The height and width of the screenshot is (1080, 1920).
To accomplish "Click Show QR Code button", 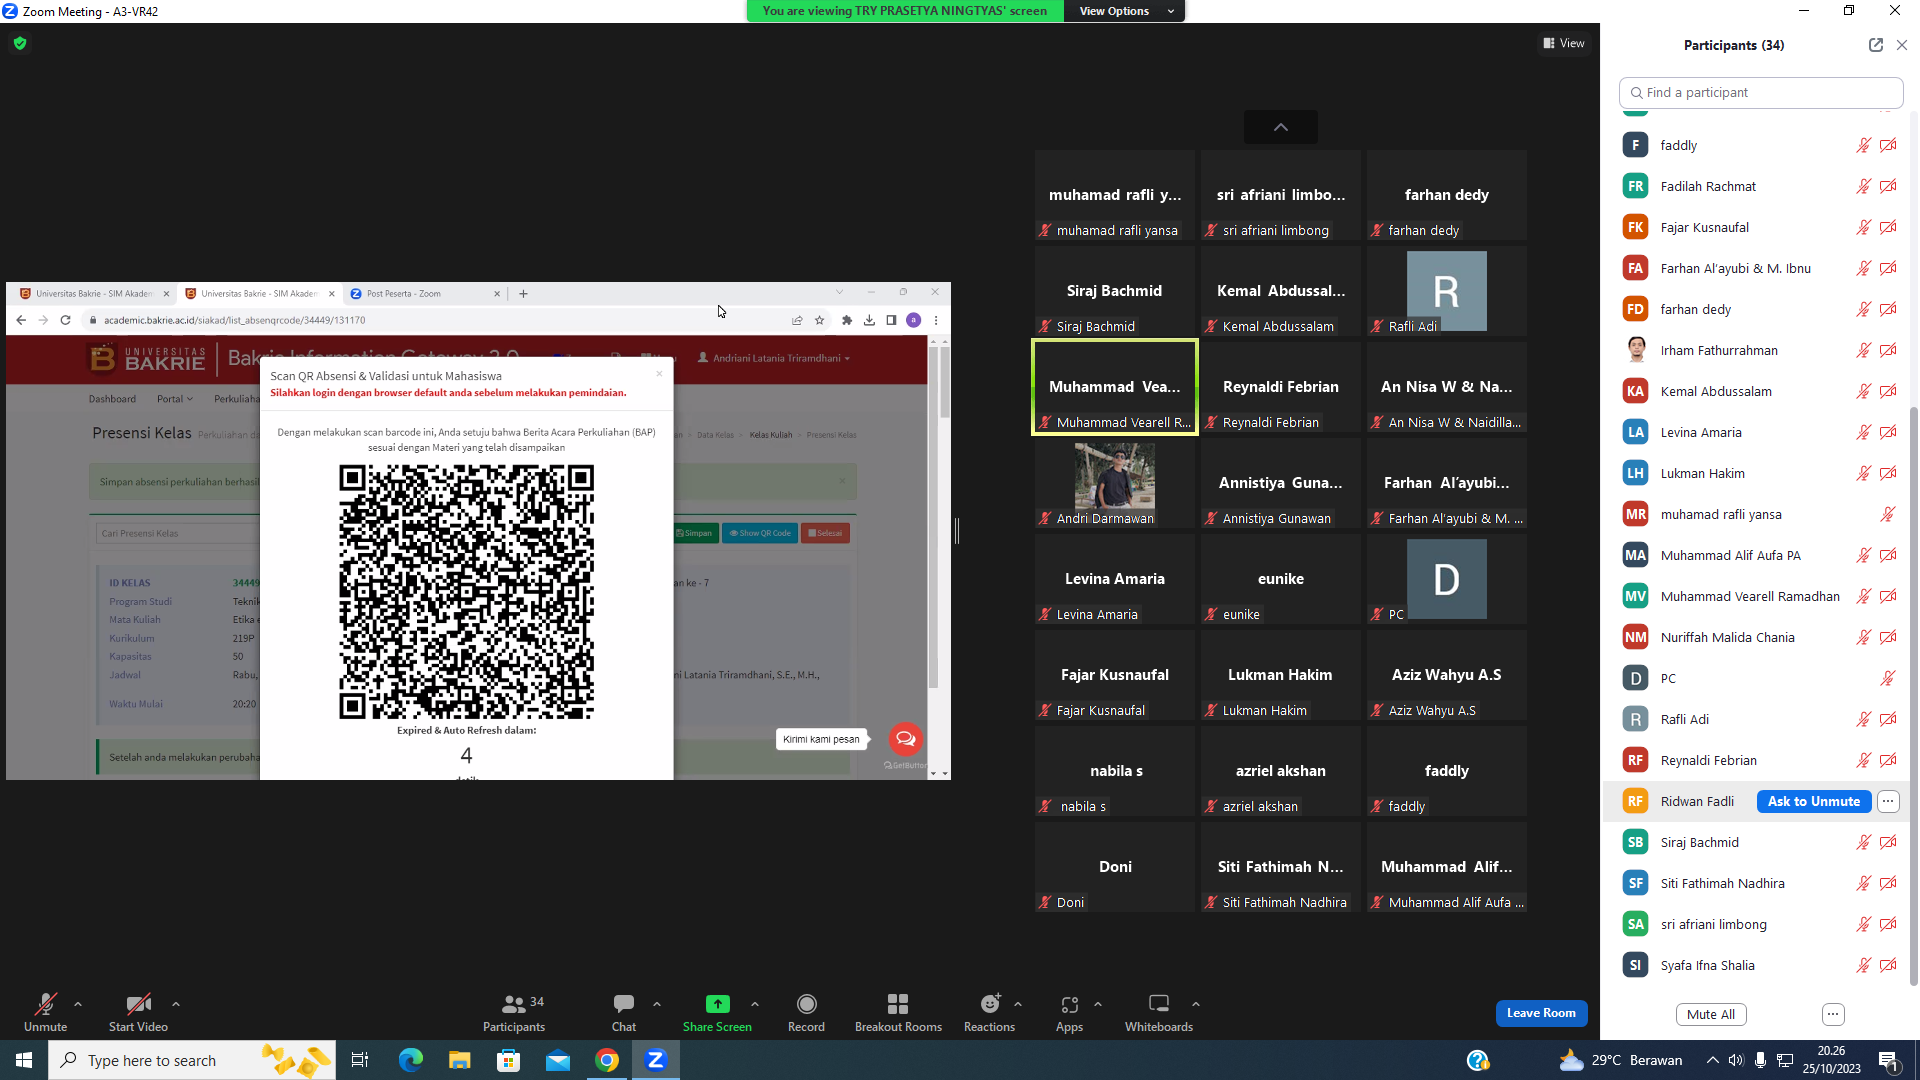I will (x=760, y=533).
